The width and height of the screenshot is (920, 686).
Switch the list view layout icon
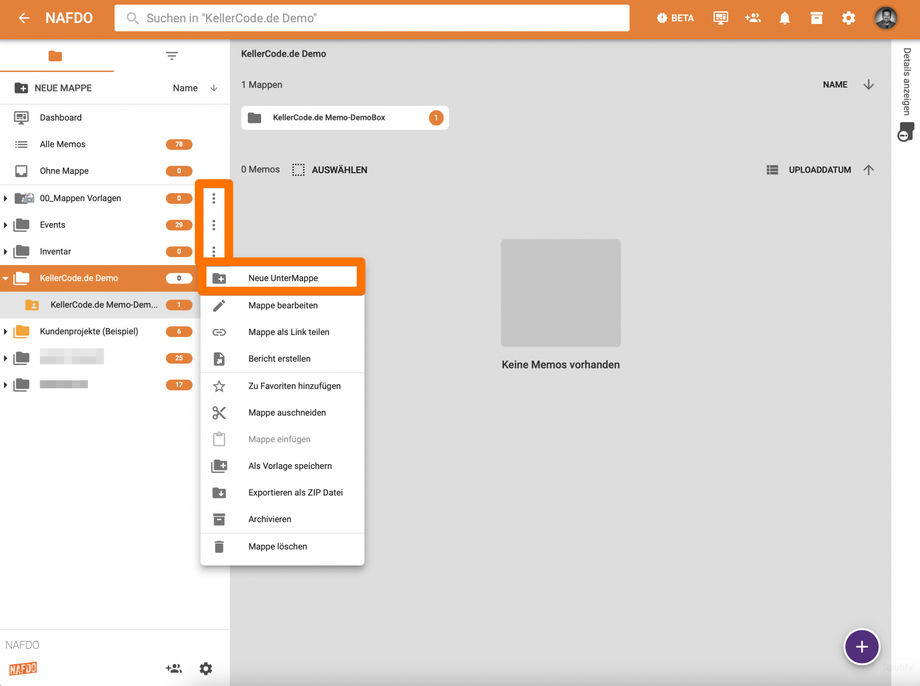[772, 170]
